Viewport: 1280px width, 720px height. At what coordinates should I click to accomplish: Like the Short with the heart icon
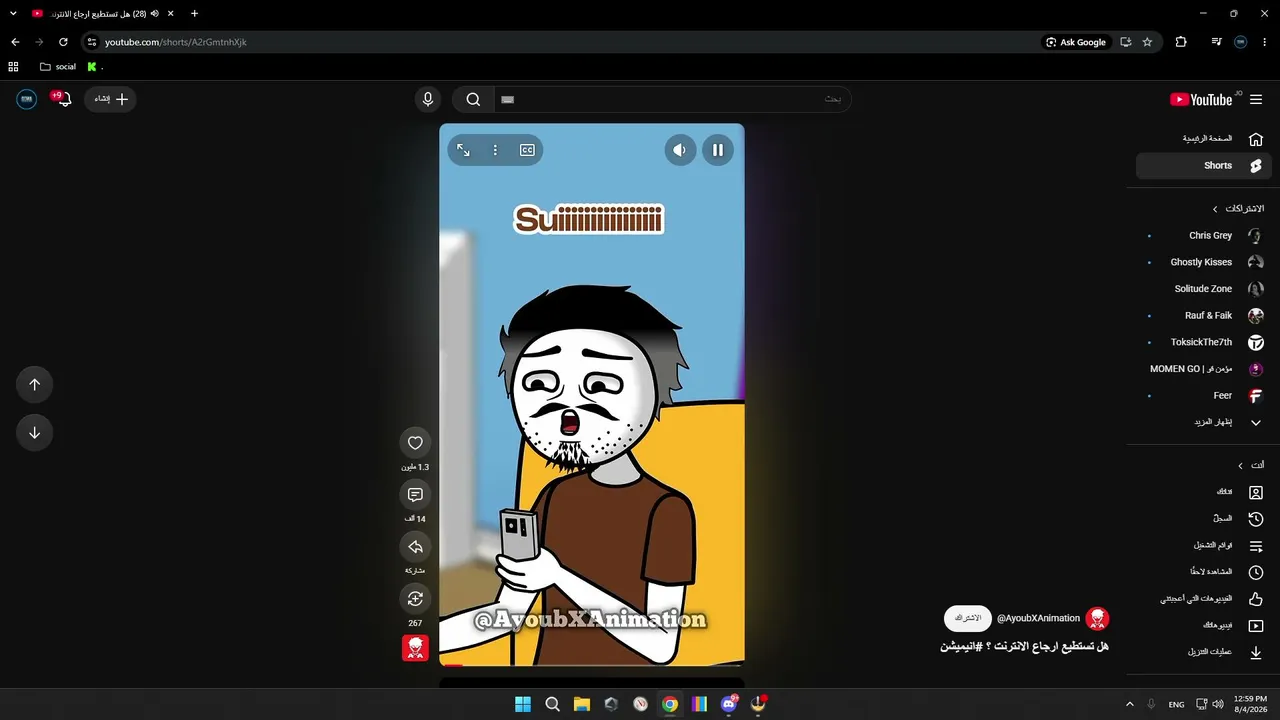tap(415, 443)
